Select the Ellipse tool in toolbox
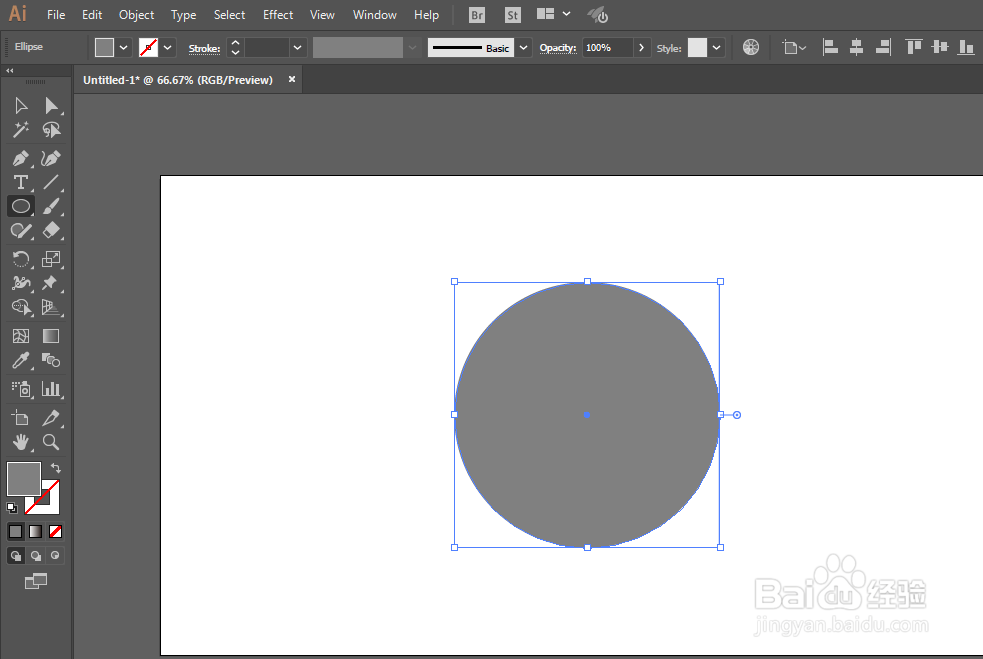The width and height of the screenshot is (983, 659). [21, 206]
